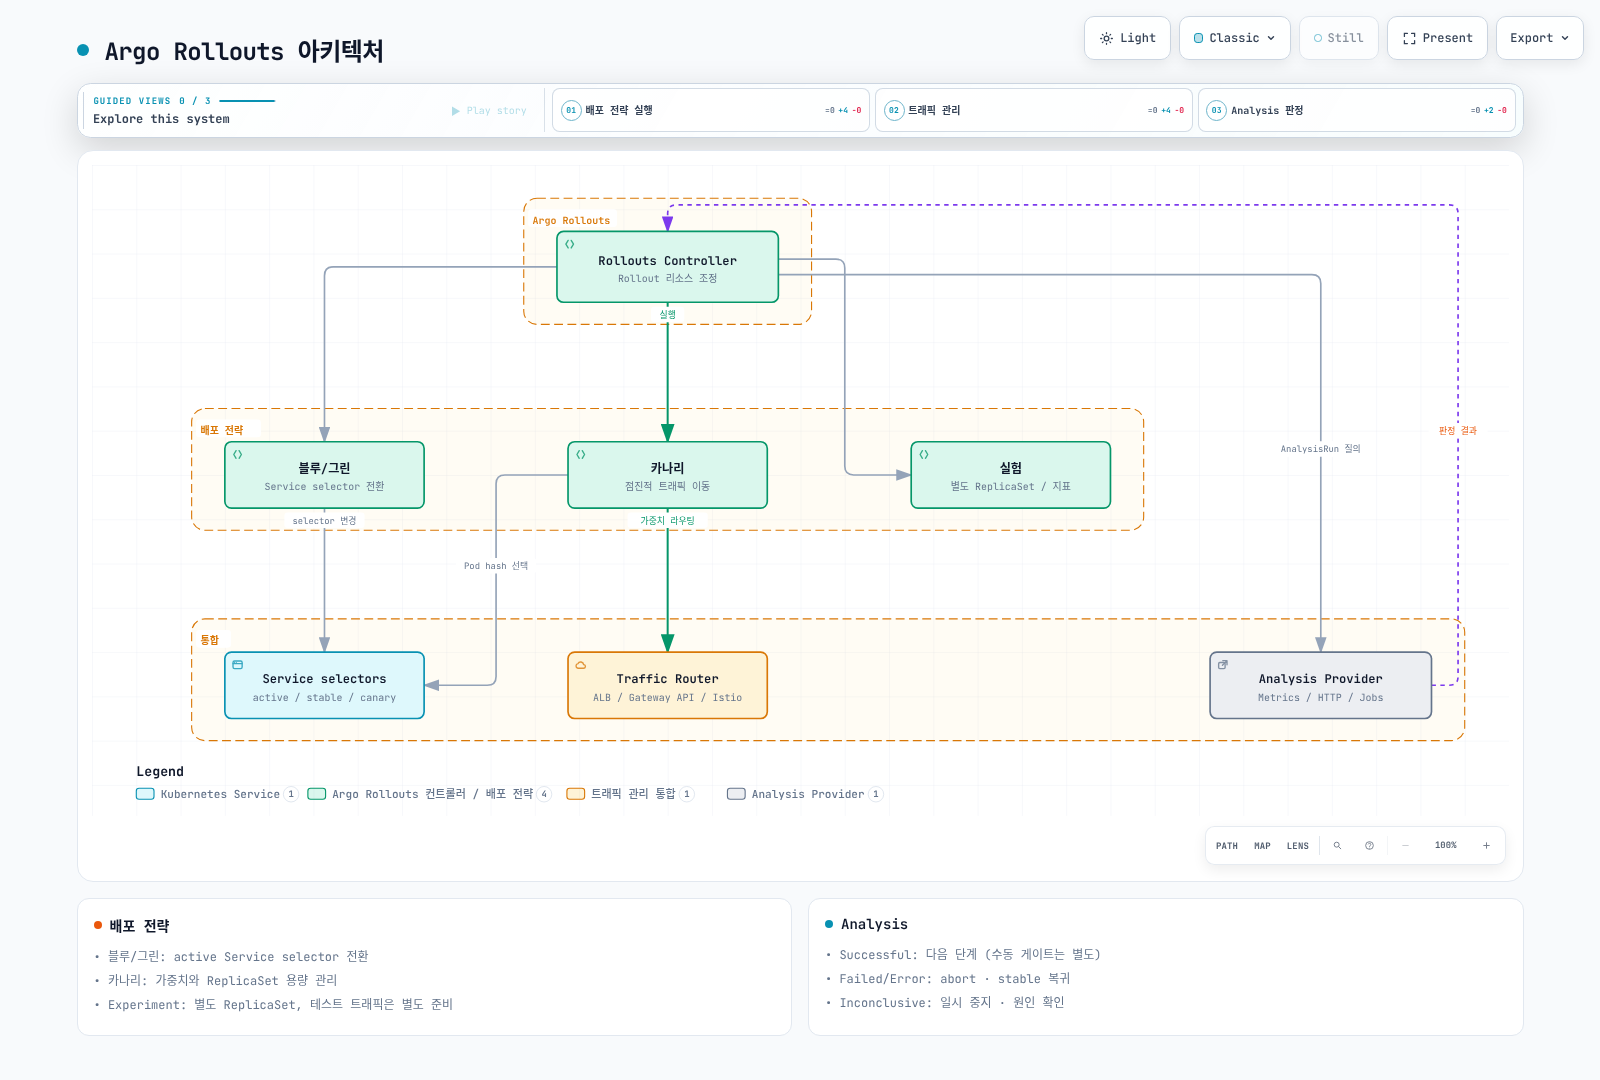The height and width of the screenshot is (1080, 1600).
Task: Toggle the Still animation button
Action: click(1339, 38)
